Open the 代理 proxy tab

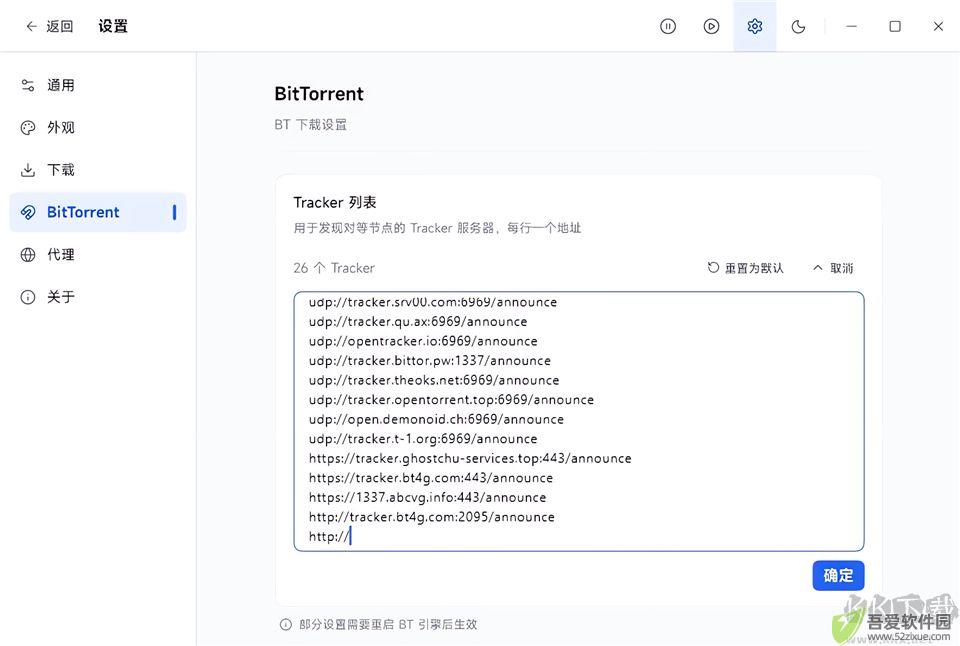[x=98, y=255]
